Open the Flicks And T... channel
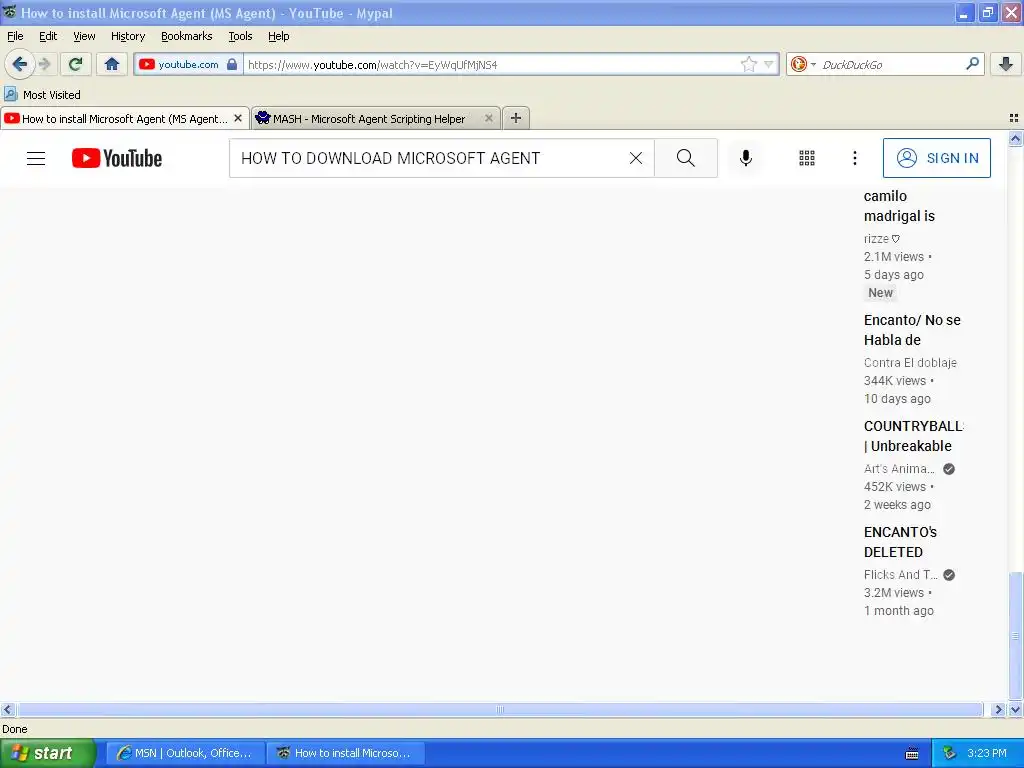 tap(901, 575)
